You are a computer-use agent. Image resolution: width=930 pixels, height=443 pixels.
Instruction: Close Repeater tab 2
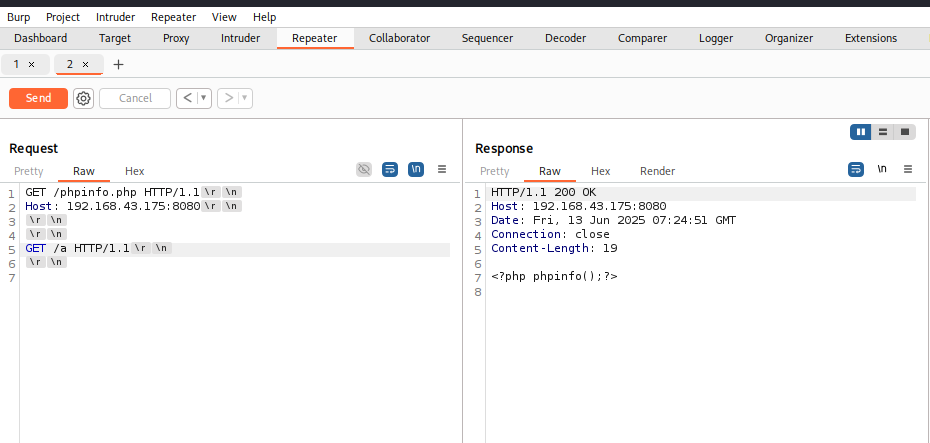coord(85,65)
